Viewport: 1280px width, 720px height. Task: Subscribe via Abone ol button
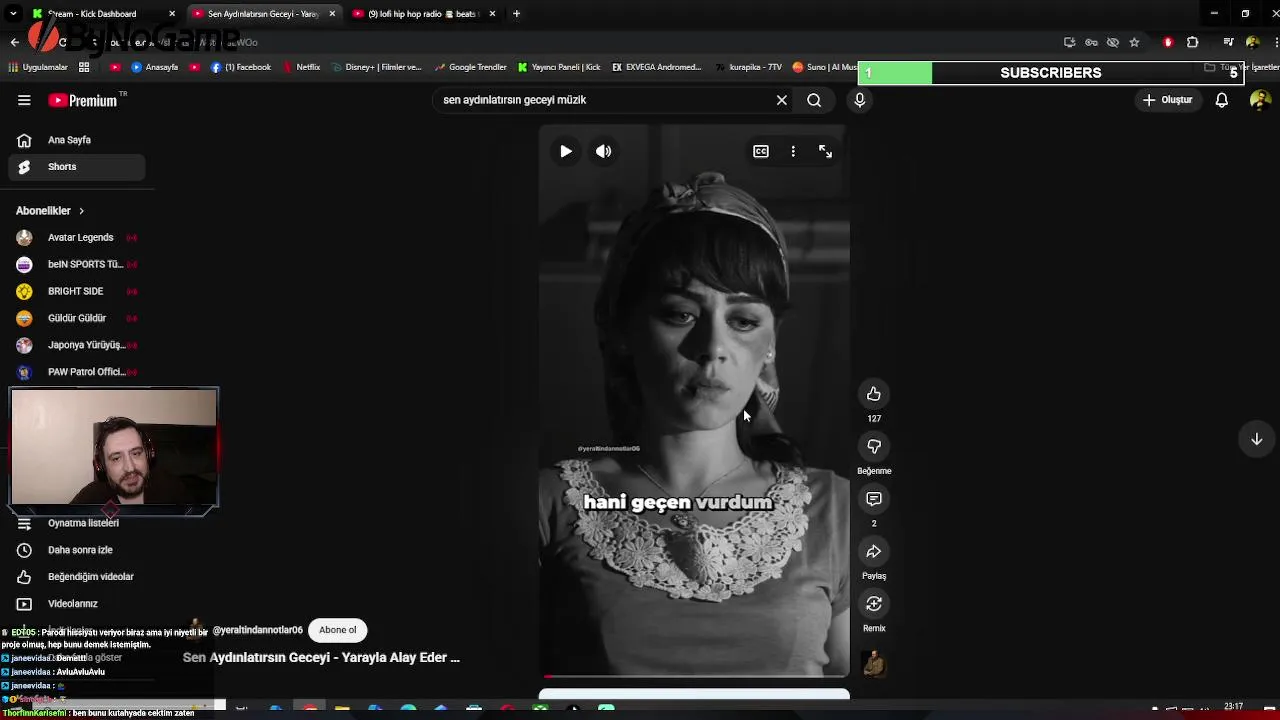338,630
